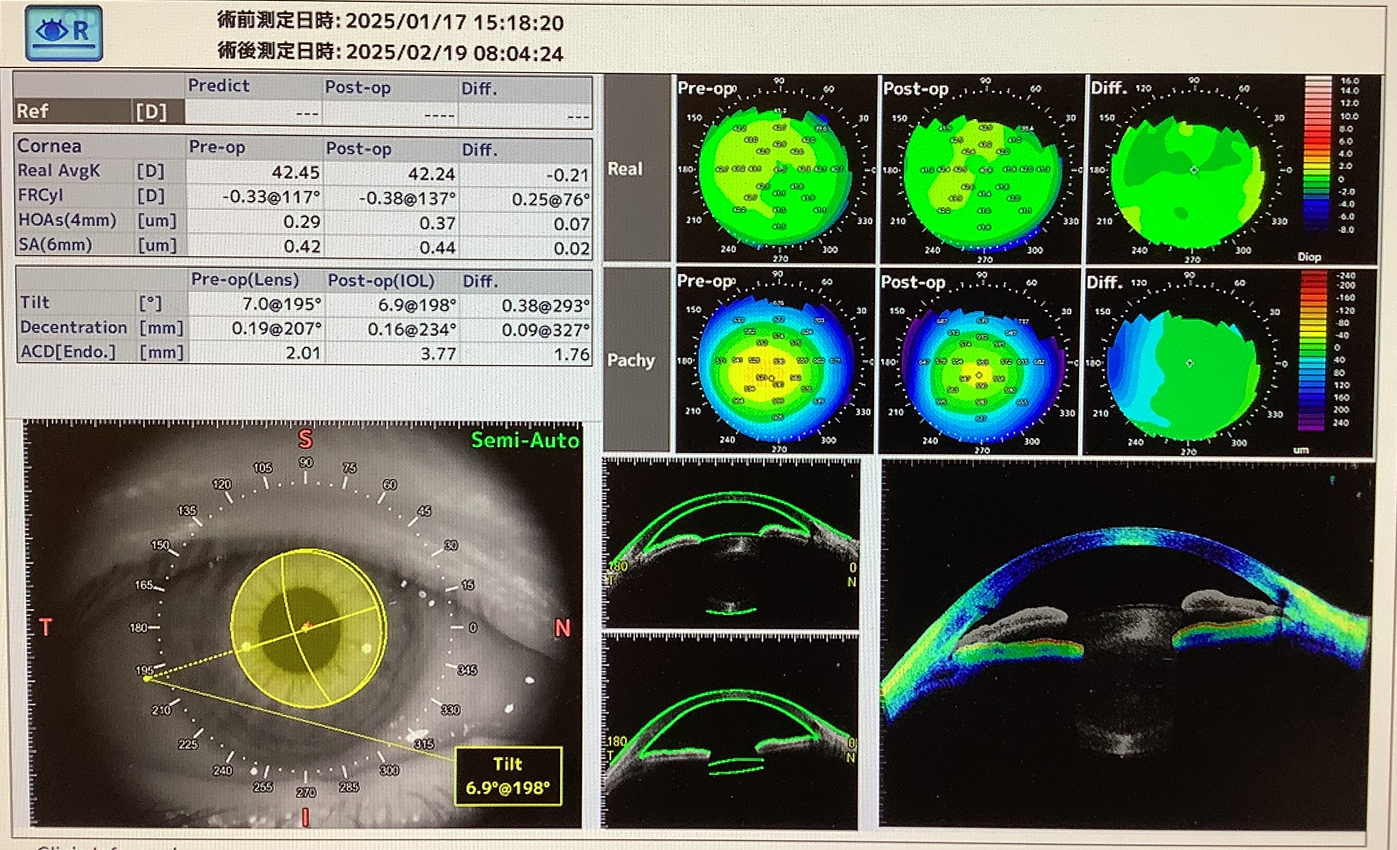This screenshot has height=850, width=1397.
Task: Open the Pachy Pre-op thickness map
Action: tap(775, 362)
